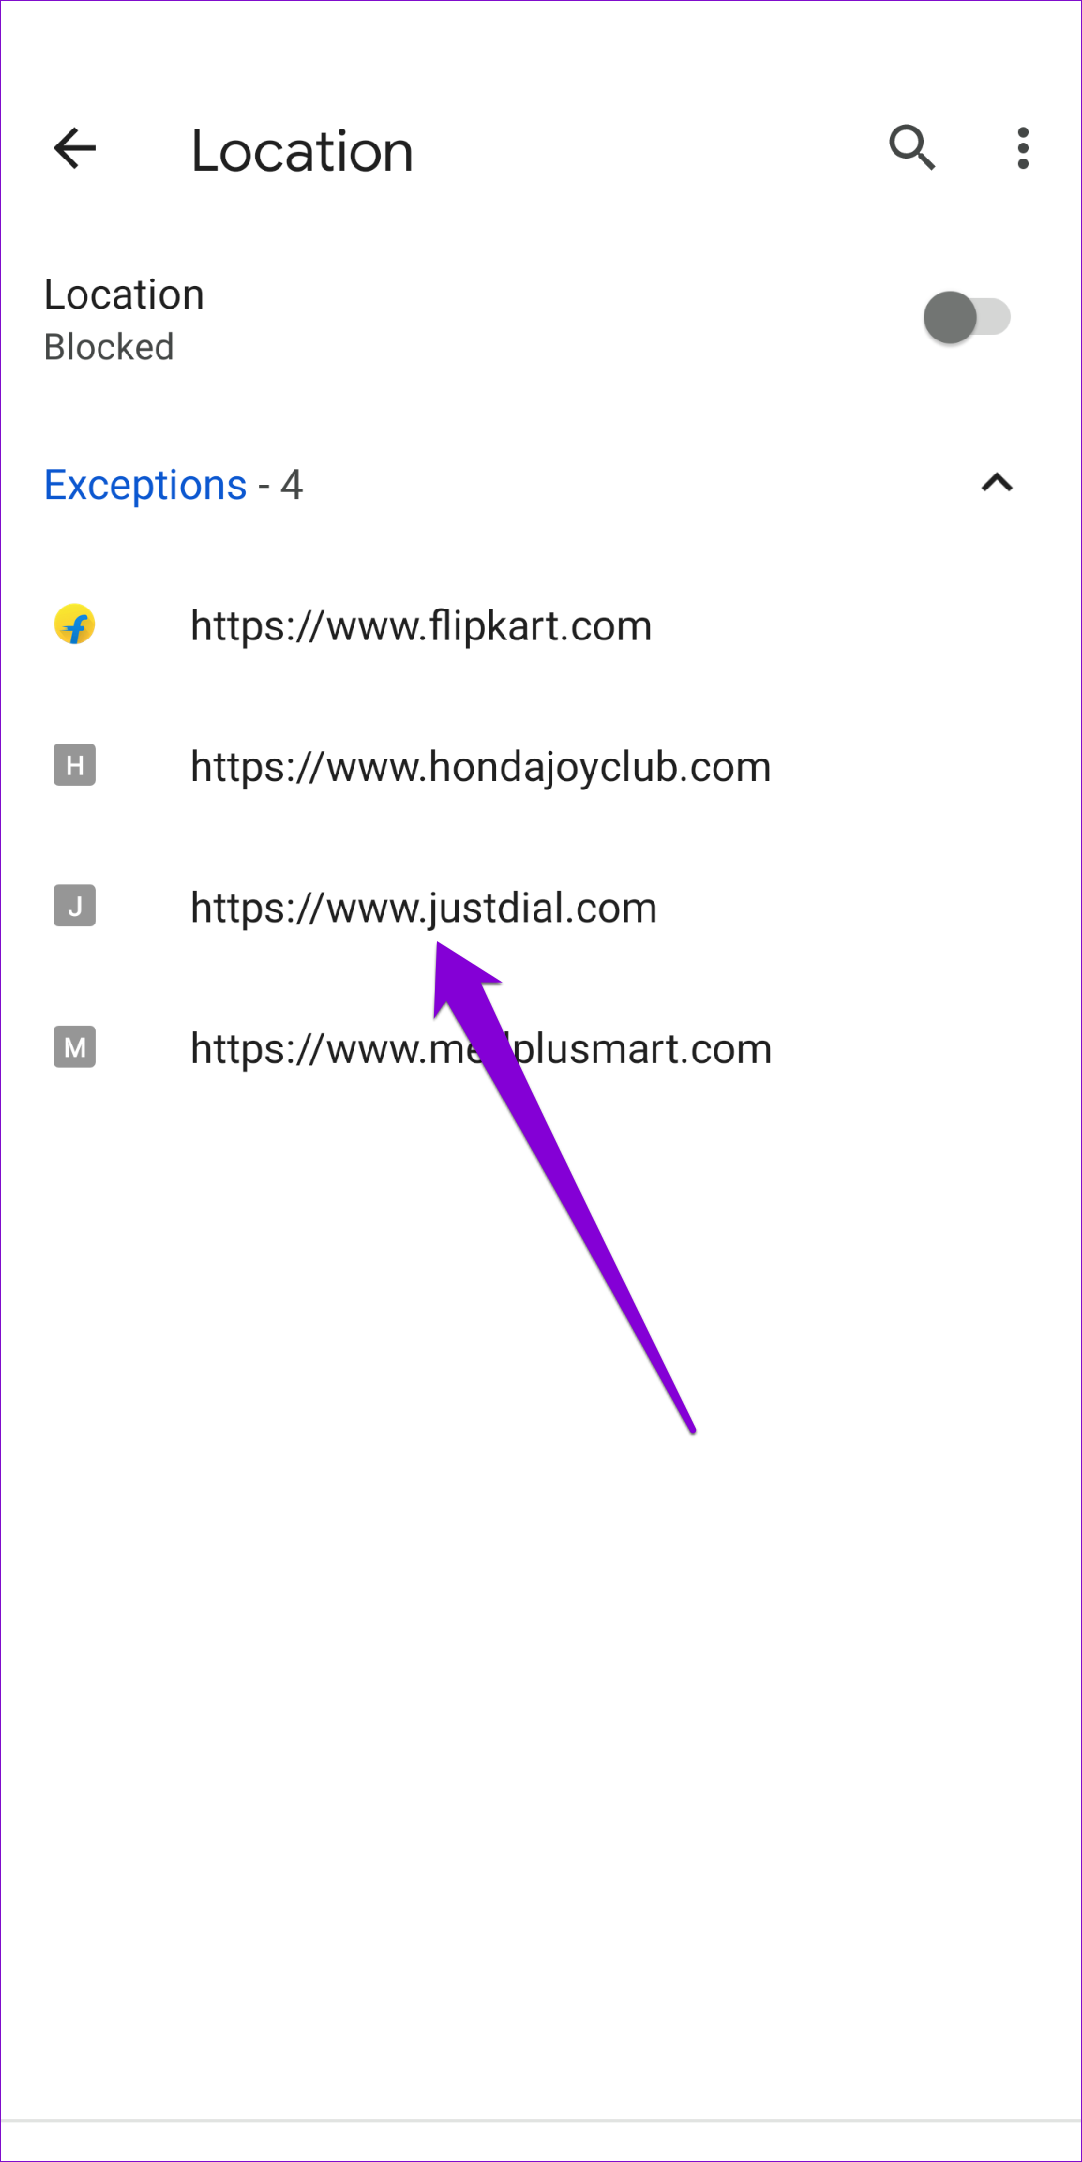
Task: Click the Flipkart favicon icon
Action: pos(75,625)
